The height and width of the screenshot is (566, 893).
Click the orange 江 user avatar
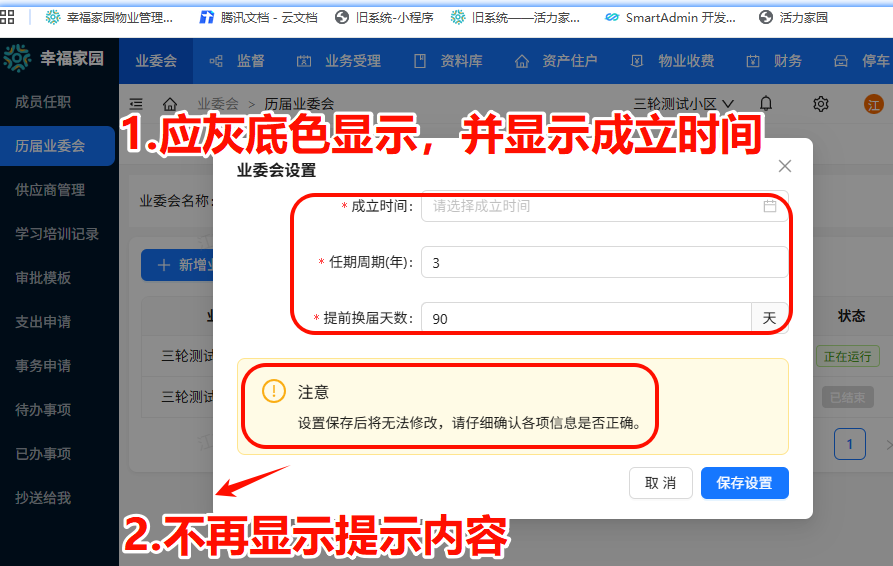coord(874,104)
